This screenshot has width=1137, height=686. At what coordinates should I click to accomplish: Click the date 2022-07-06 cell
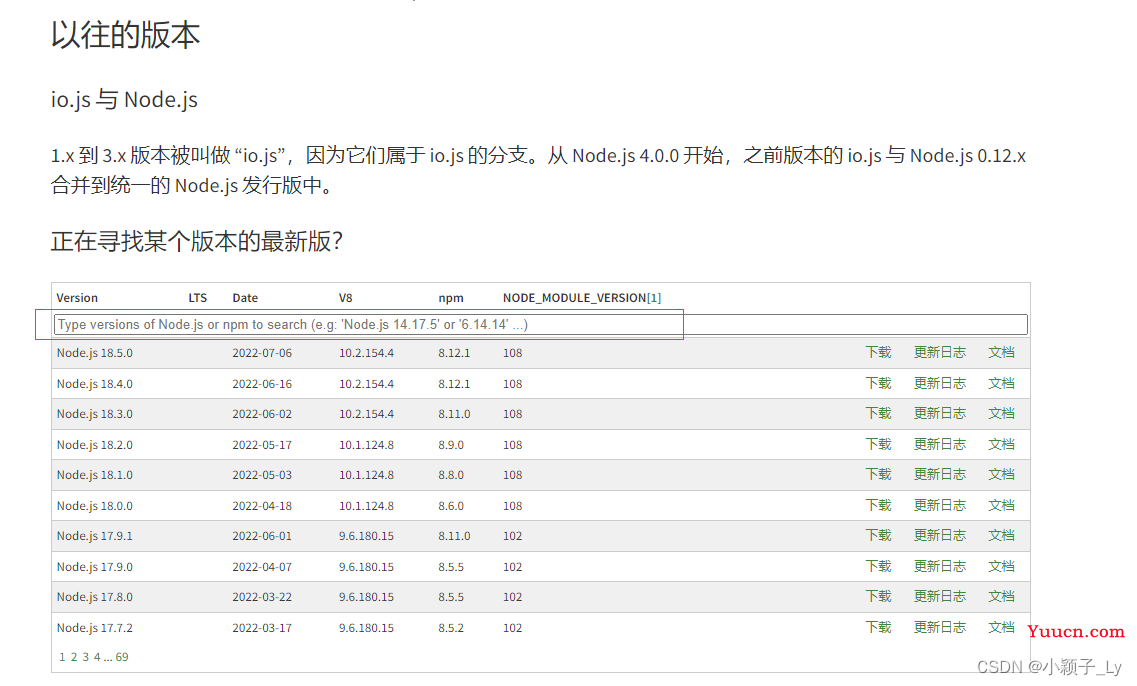click(x=262, y=353)
